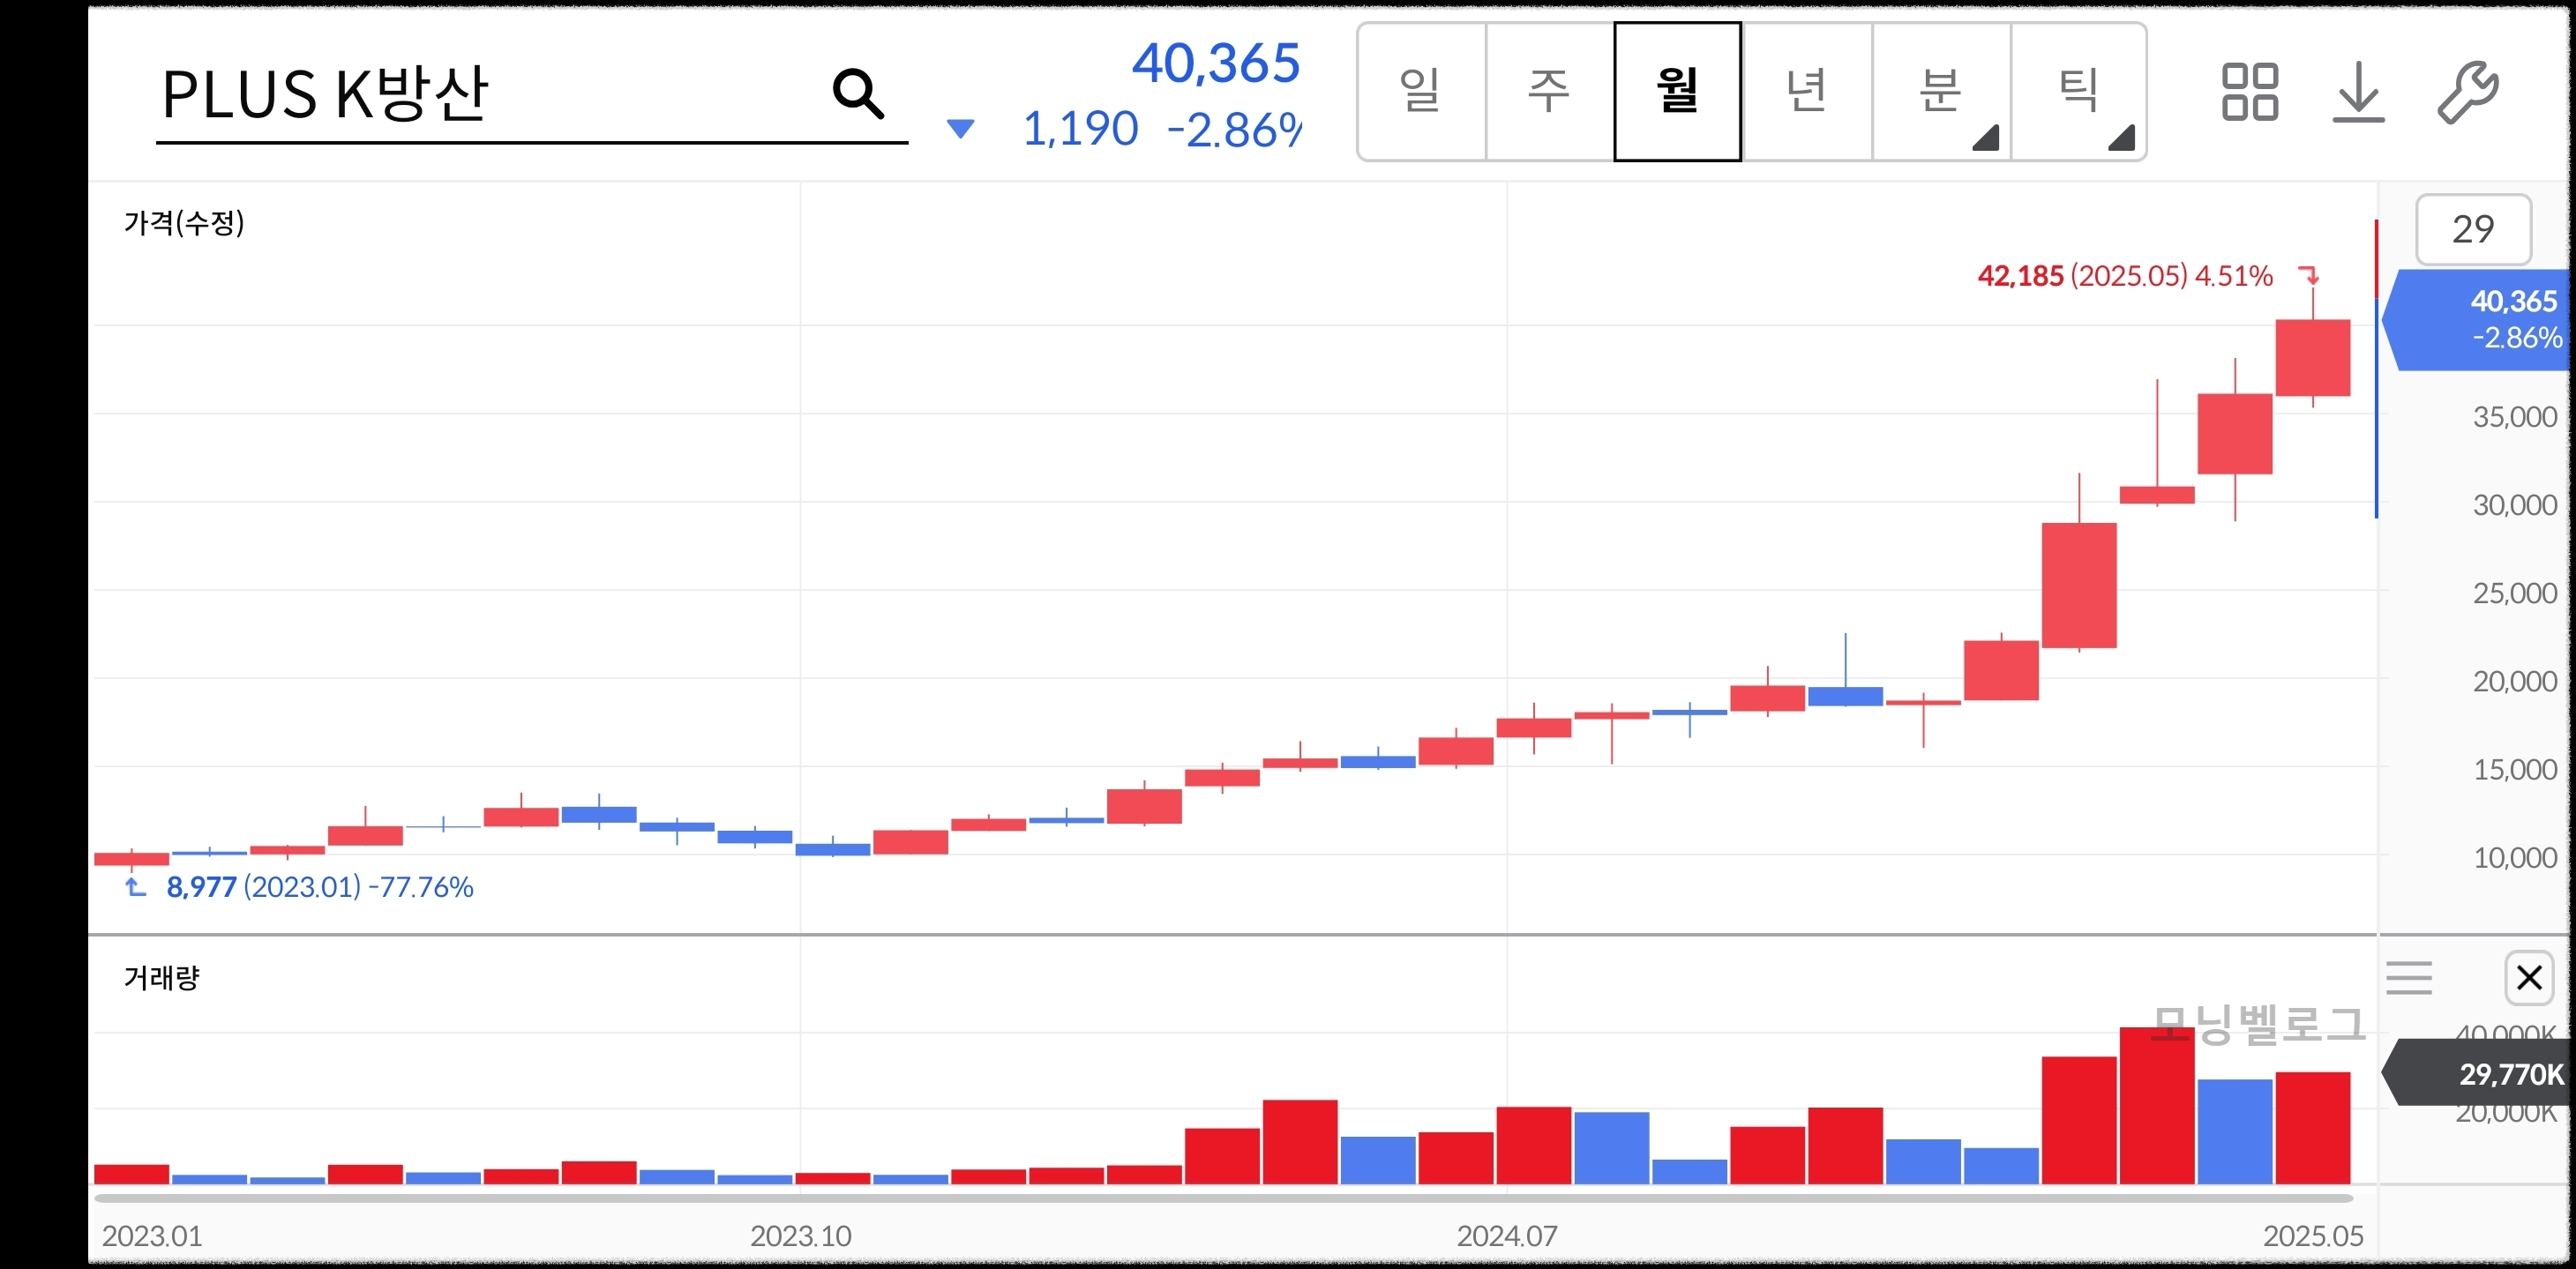Click the download arrow icon
The image size is (2576, 1269).
pos(2358,92)
